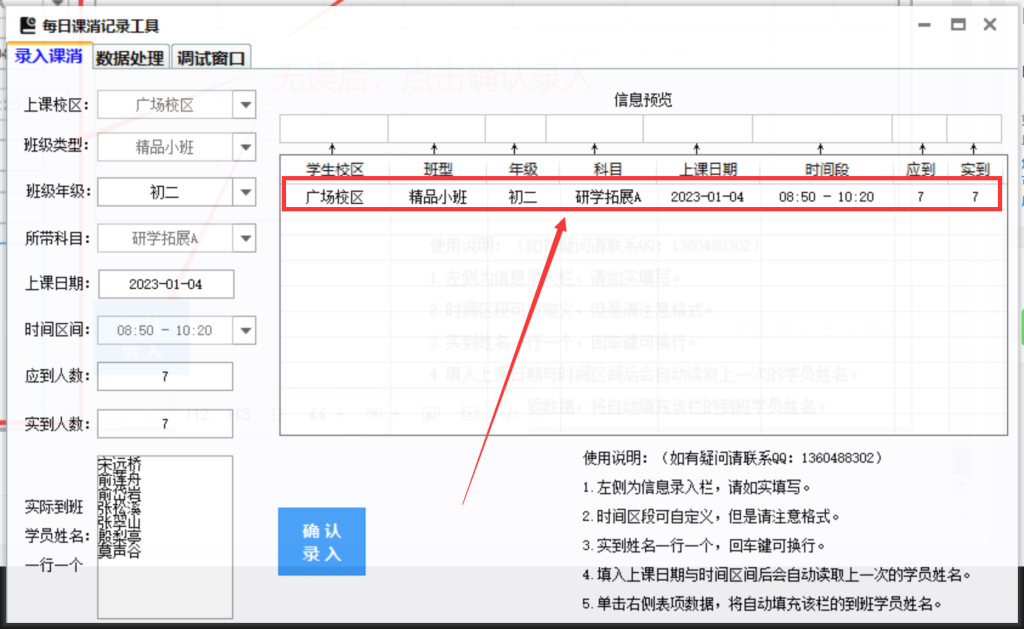Switch to the 录入课消 tab
1024x629 pixels.
point(49,56)
